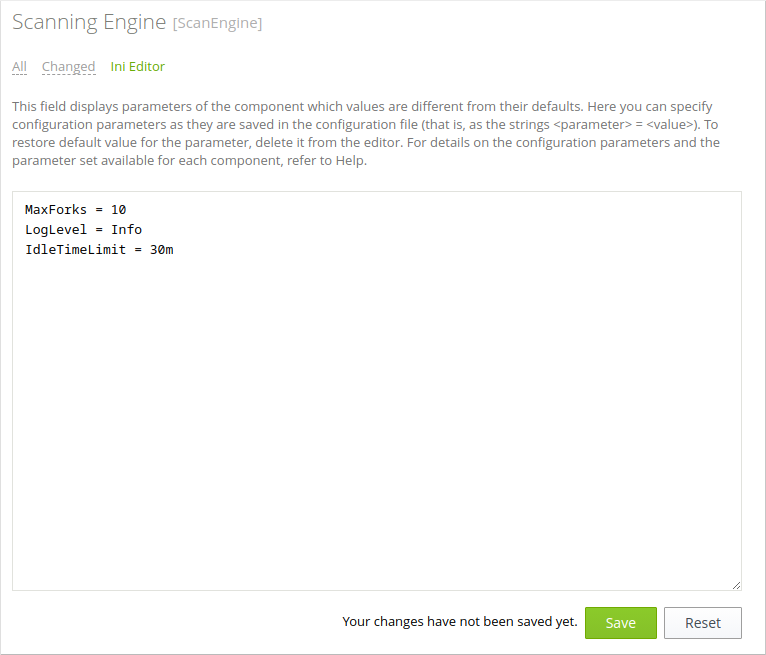Click the text area resize handle
766x655 pixels.
click(736, 585)
